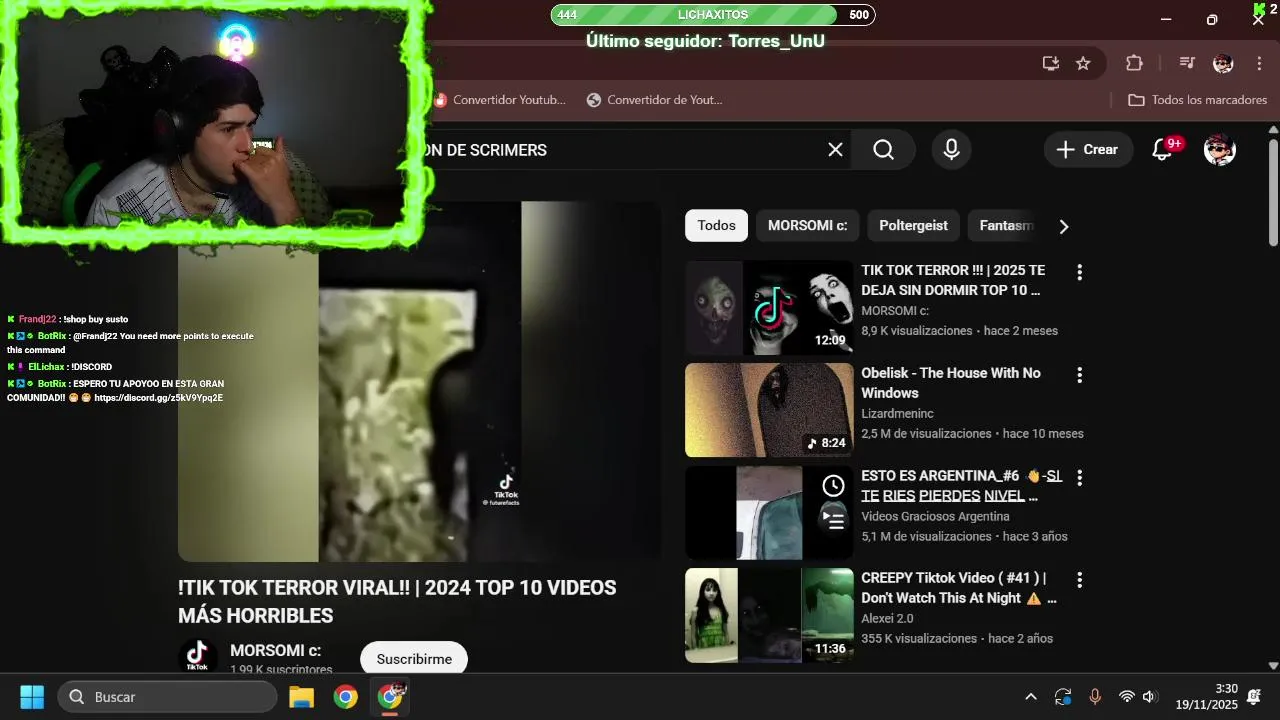This screenshot has width=1280, height=720.
Task: Show hidden system tray icons
Action: (x=1031, y=697)
